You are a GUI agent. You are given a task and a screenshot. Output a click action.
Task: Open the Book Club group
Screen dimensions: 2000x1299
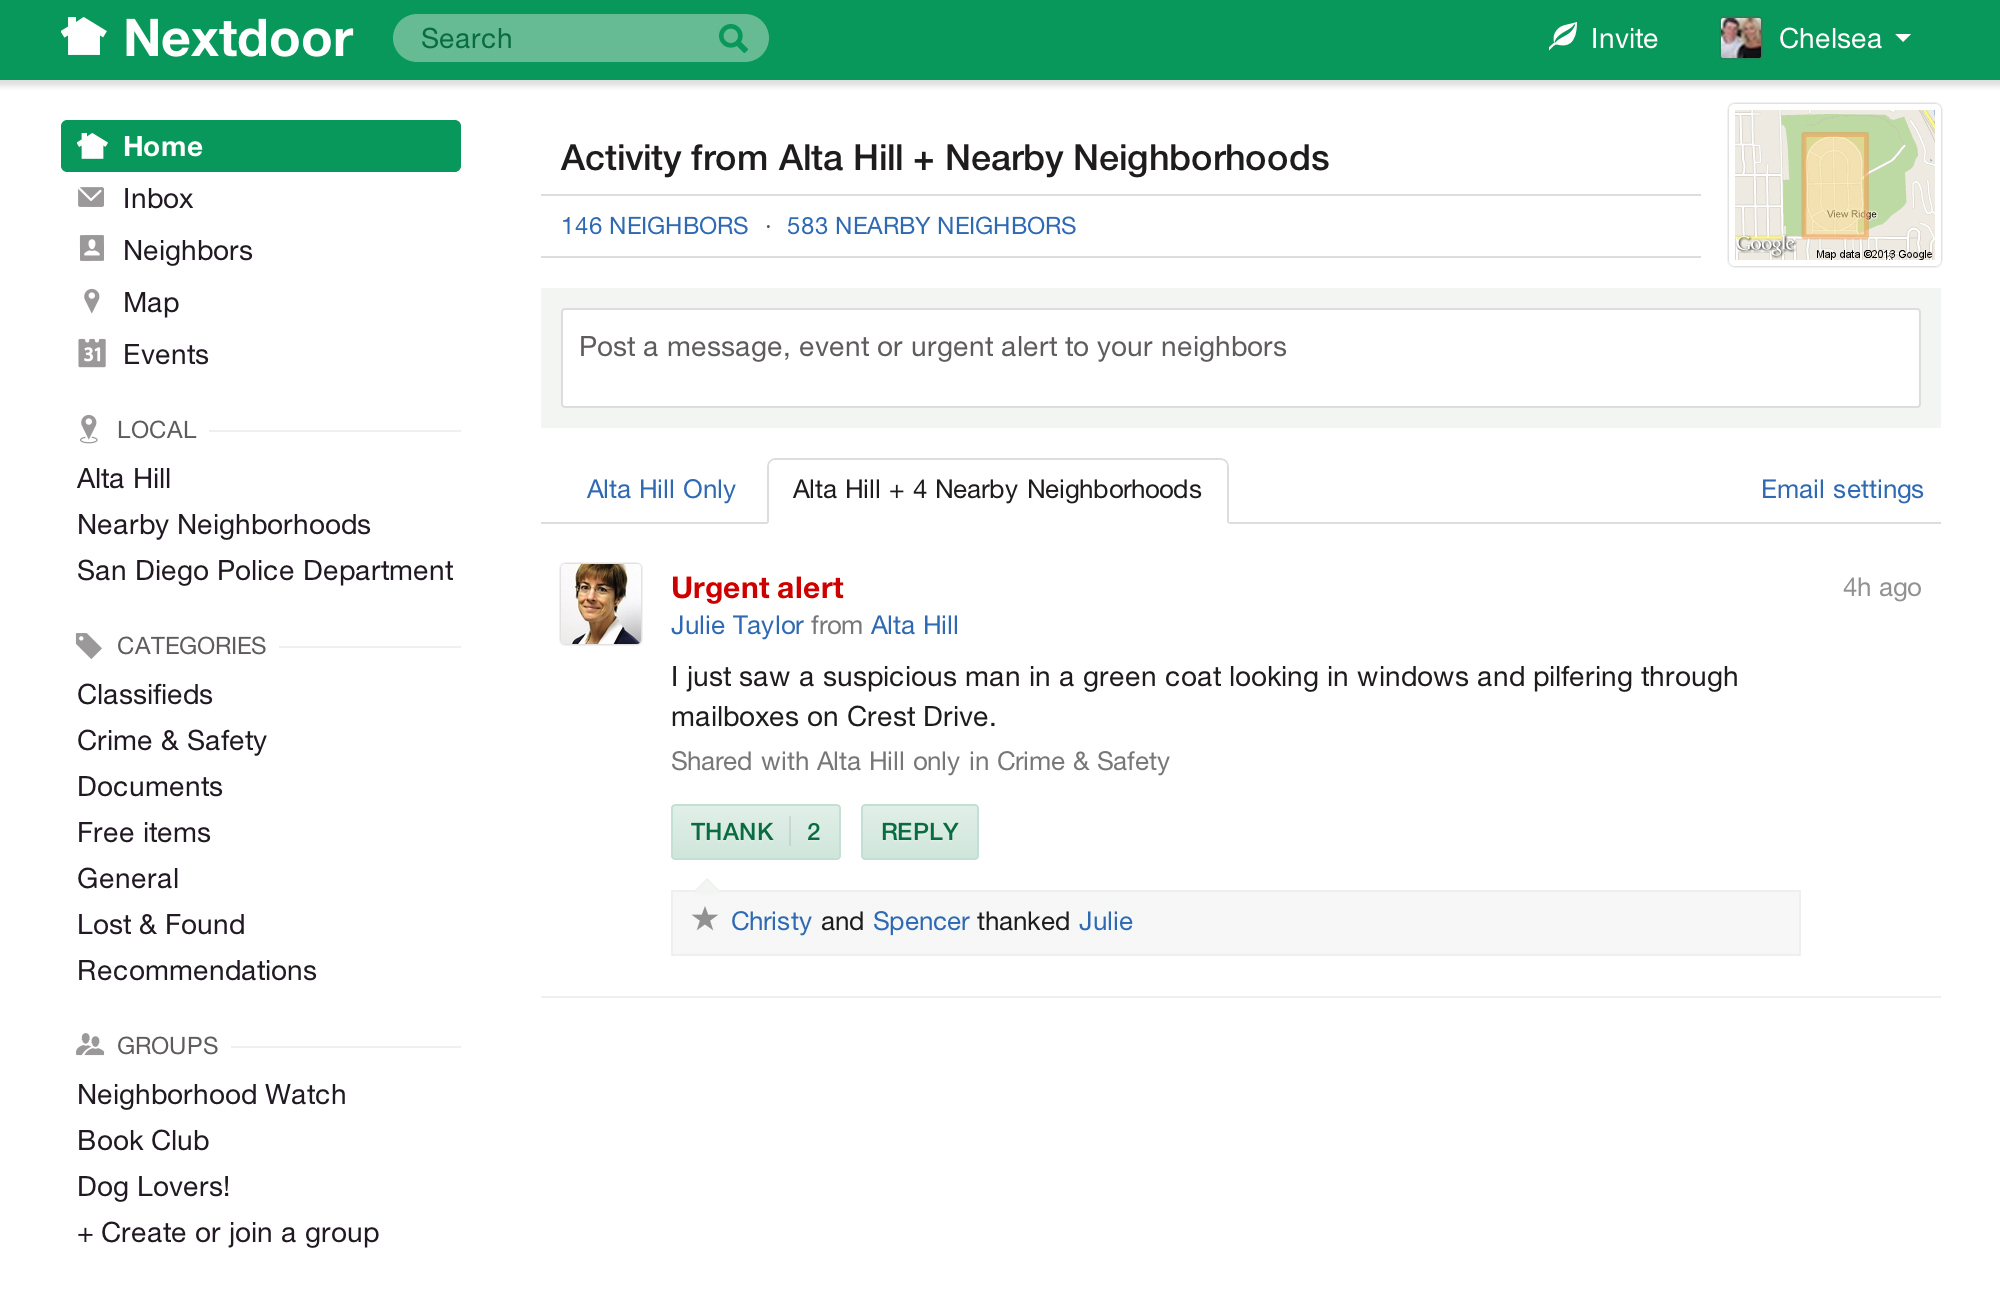[x=143, y=1140]
